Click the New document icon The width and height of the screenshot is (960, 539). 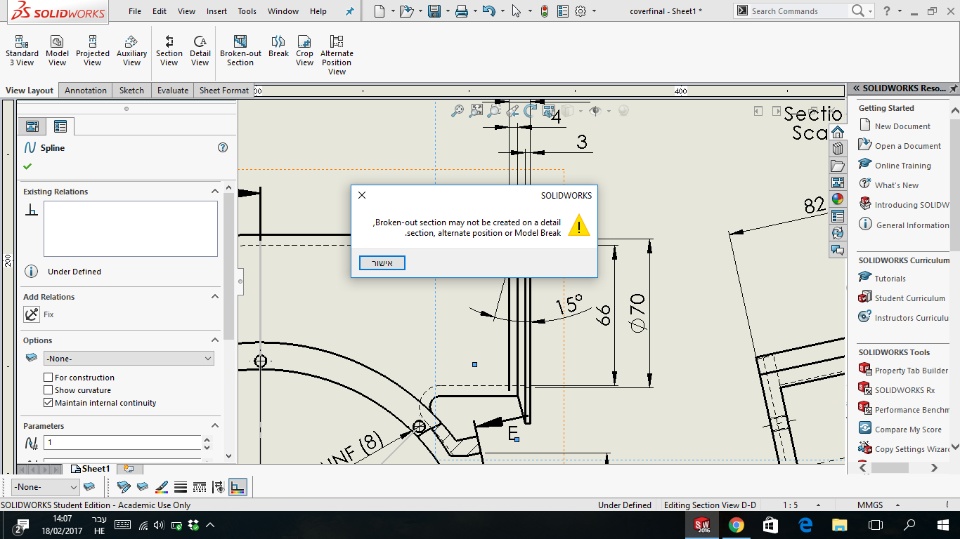pyautogui.click(x=380, y=11)
